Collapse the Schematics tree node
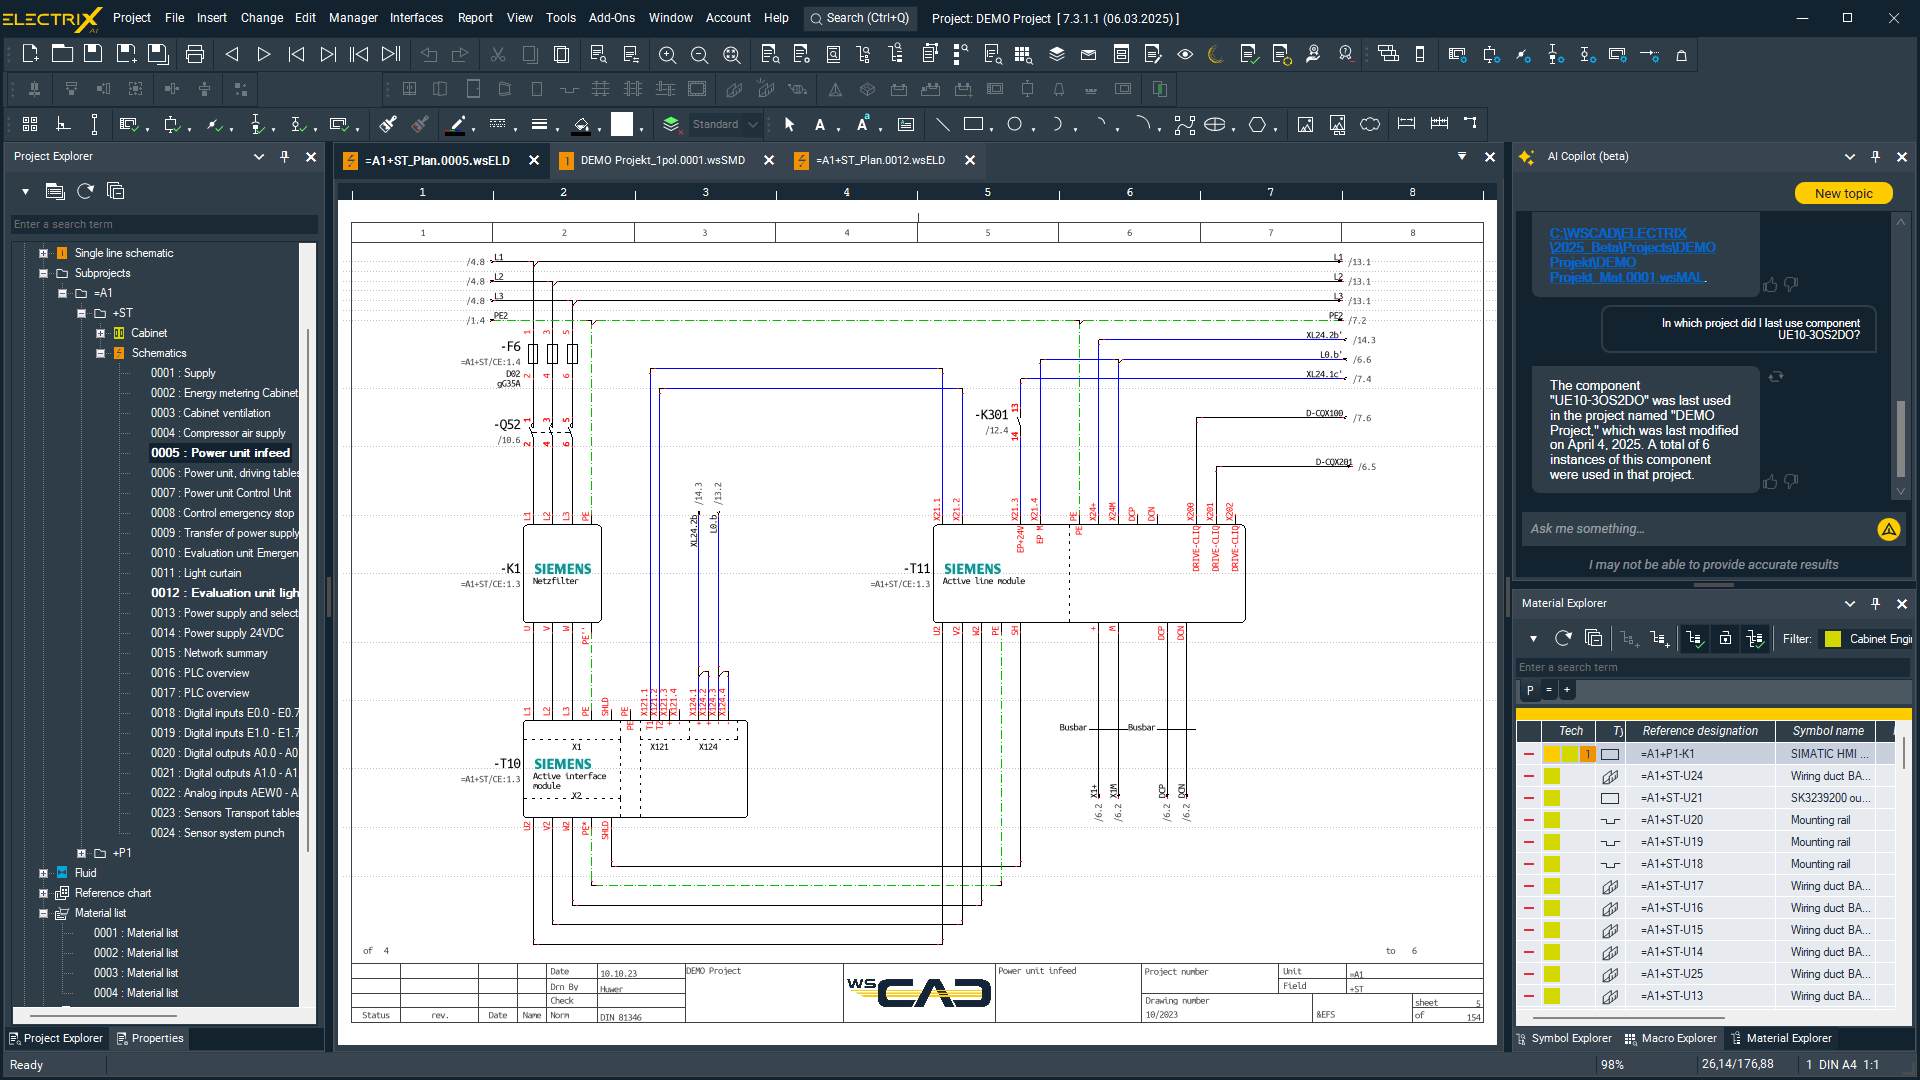This screenshot has width=1920, height=1080. pyautogui.click(x=101, y=353)
